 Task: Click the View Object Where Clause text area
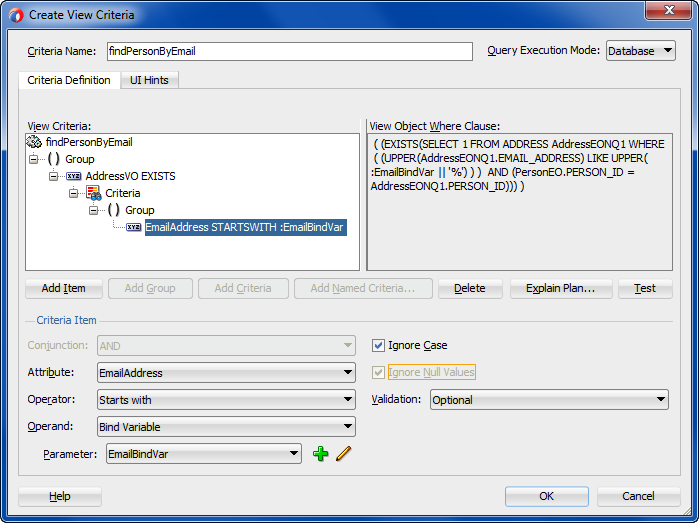(519, 202)
